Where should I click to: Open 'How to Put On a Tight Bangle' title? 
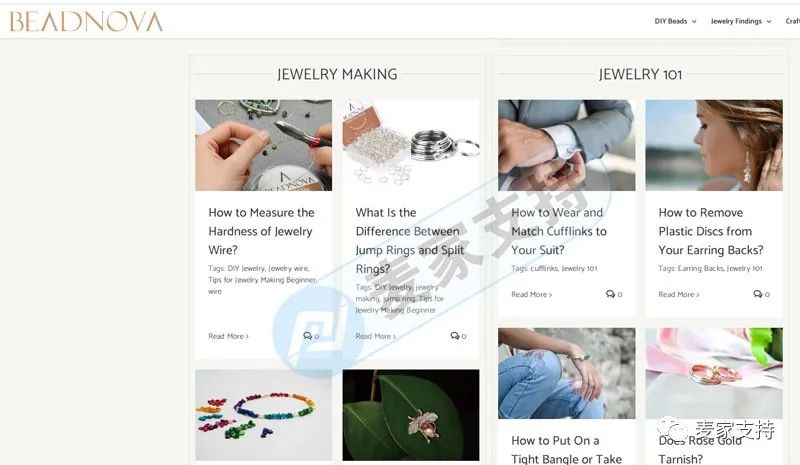(566, 450)
